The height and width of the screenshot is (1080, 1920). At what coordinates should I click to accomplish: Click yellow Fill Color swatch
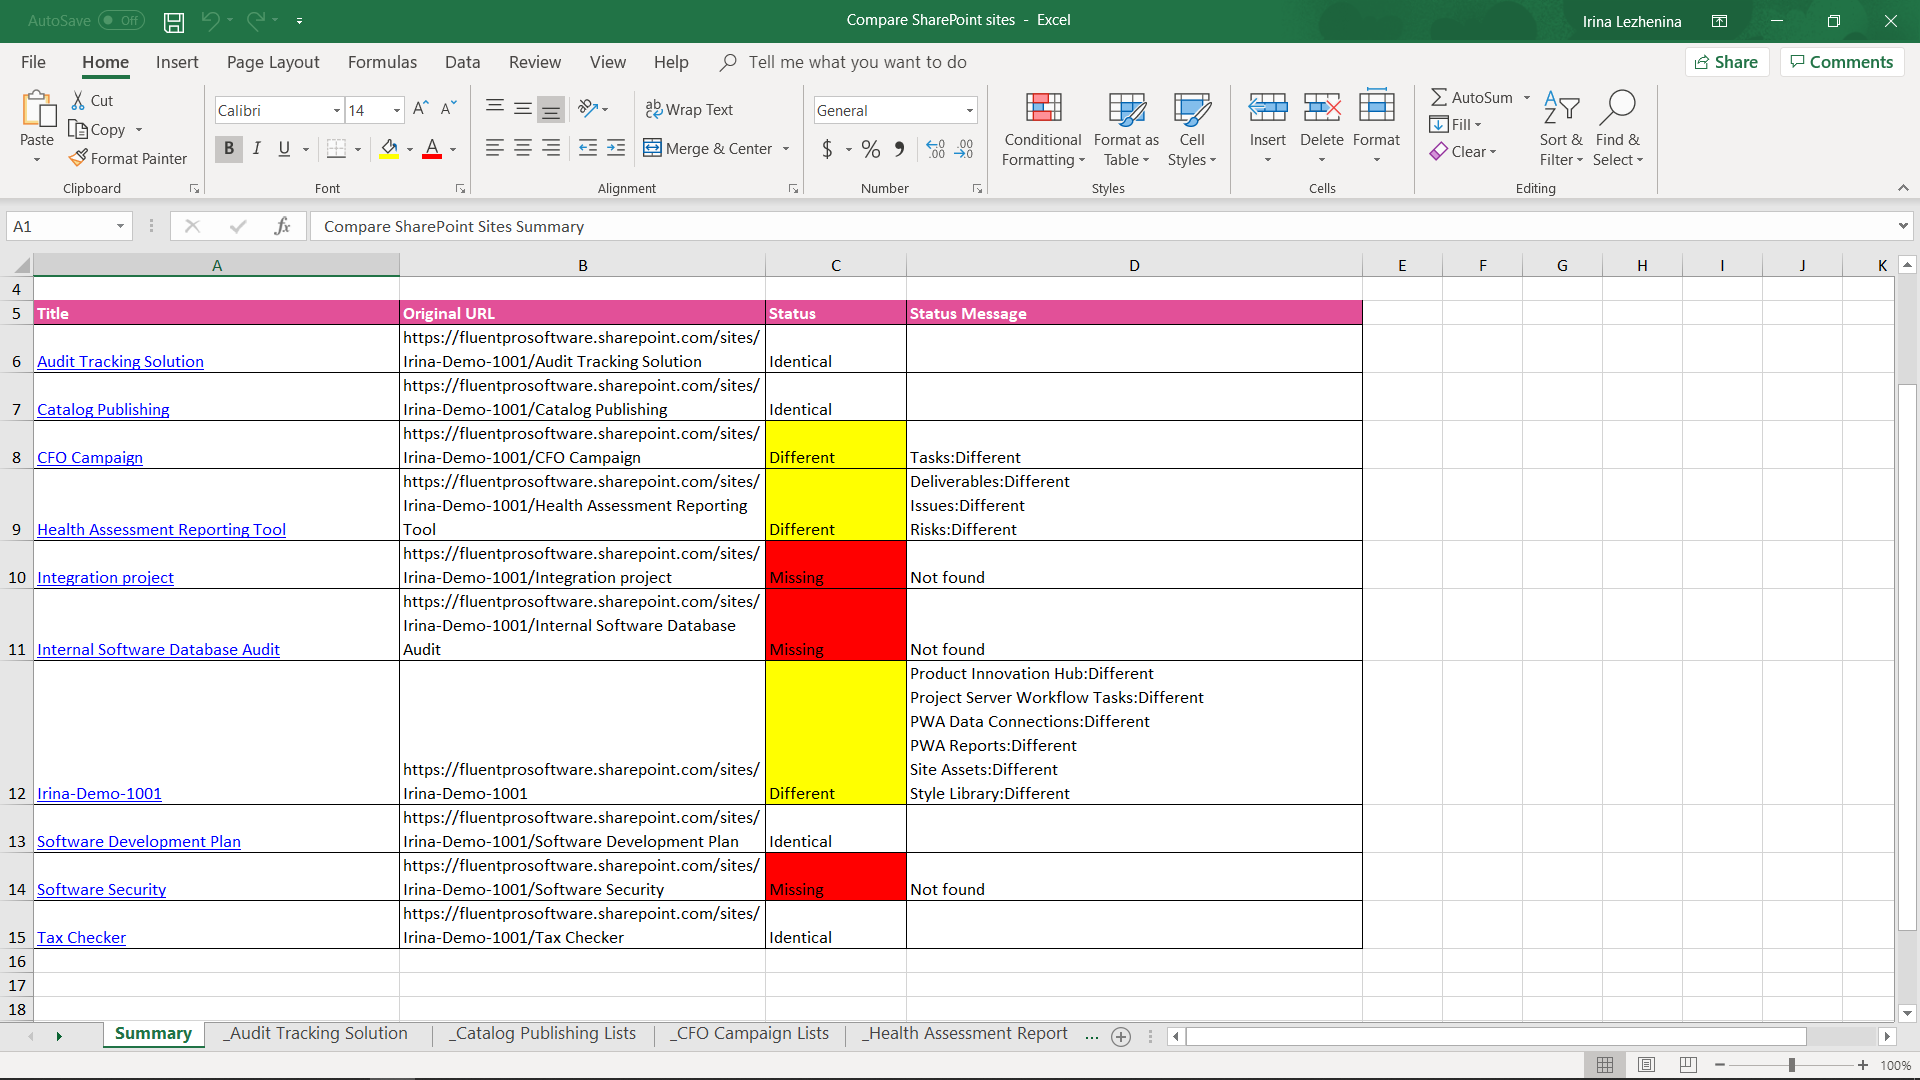[389, 149]
